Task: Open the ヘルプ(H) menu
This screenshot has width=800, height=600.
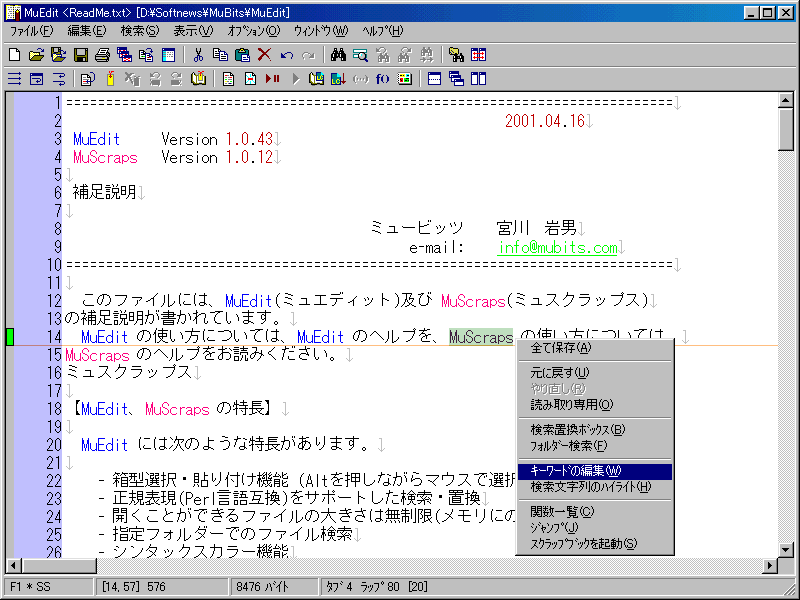Action: click(383, 31)
